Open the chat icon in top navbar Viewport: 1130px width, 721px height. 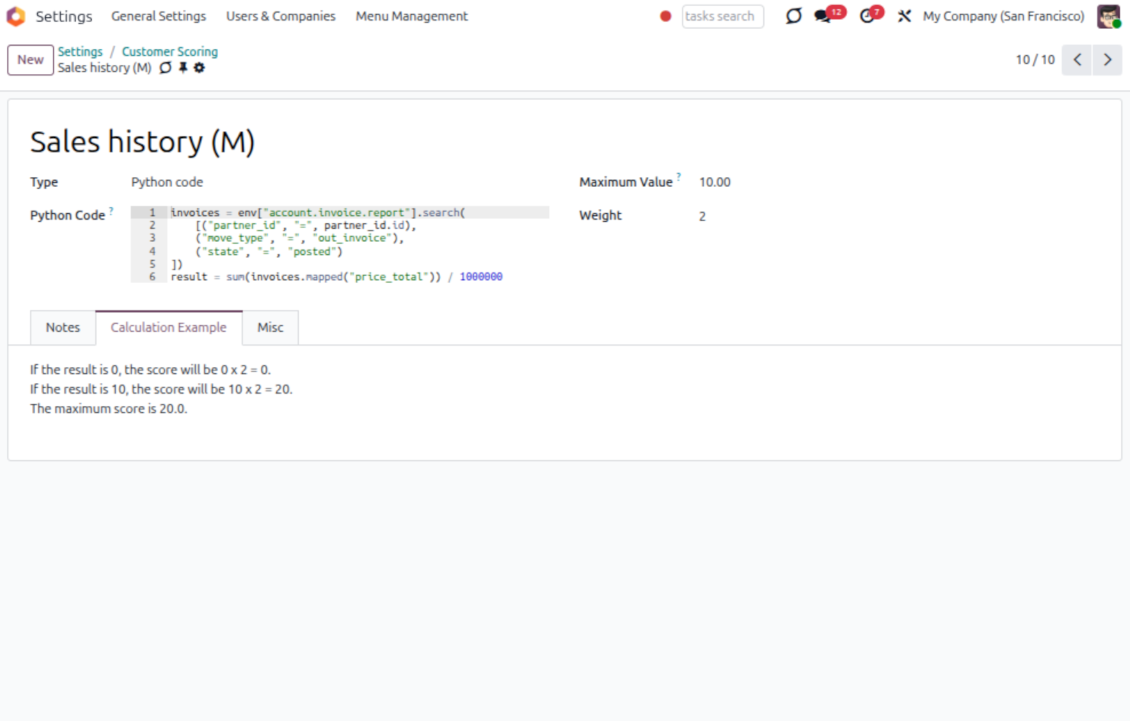[x=793, y=16]
